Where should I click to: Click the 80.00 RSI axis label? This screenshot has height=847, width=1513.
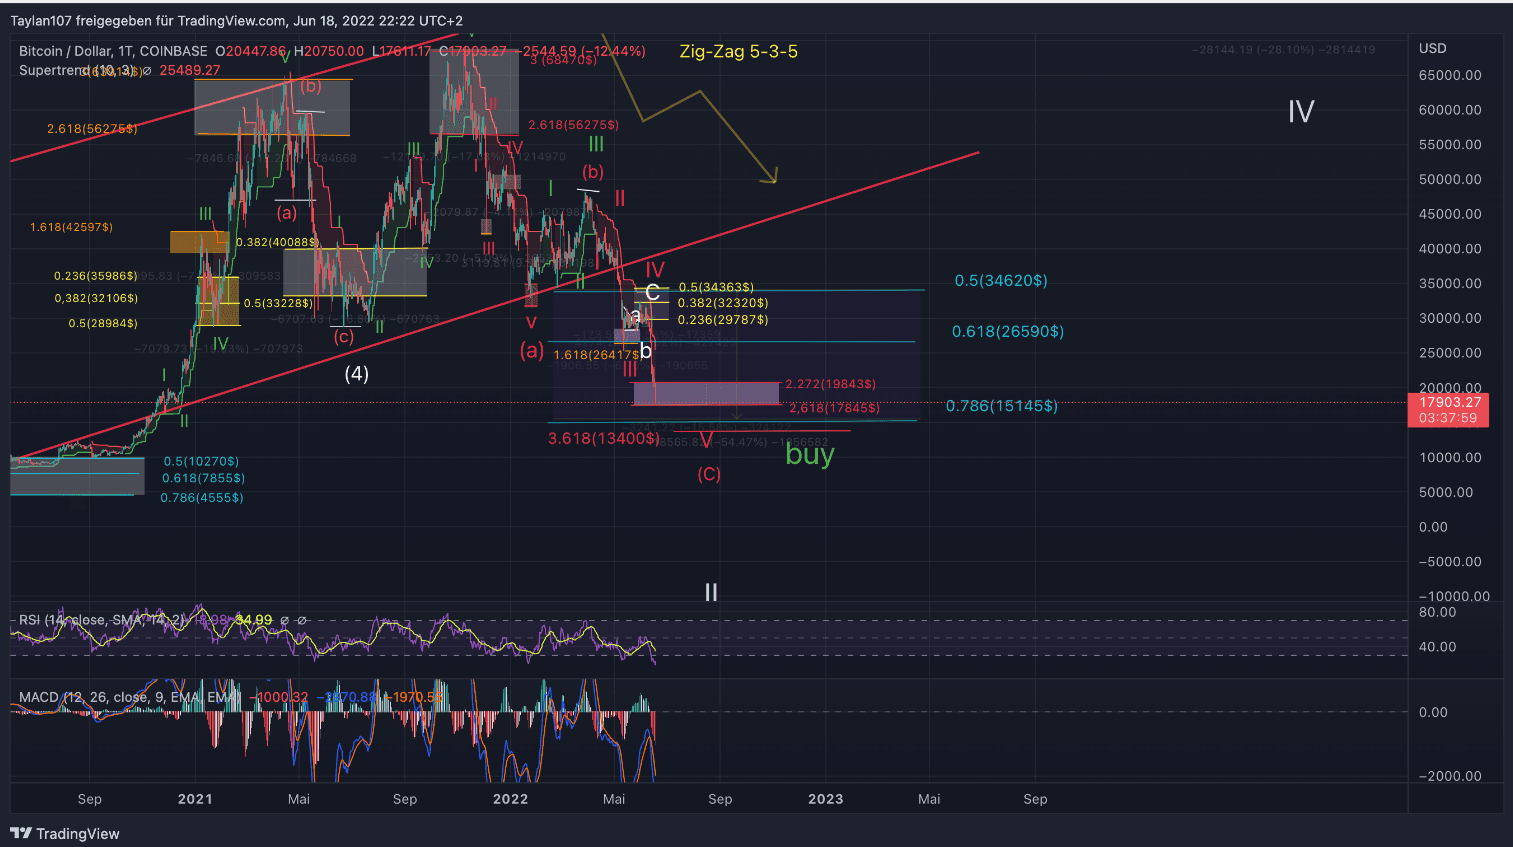click(1437, 612)
